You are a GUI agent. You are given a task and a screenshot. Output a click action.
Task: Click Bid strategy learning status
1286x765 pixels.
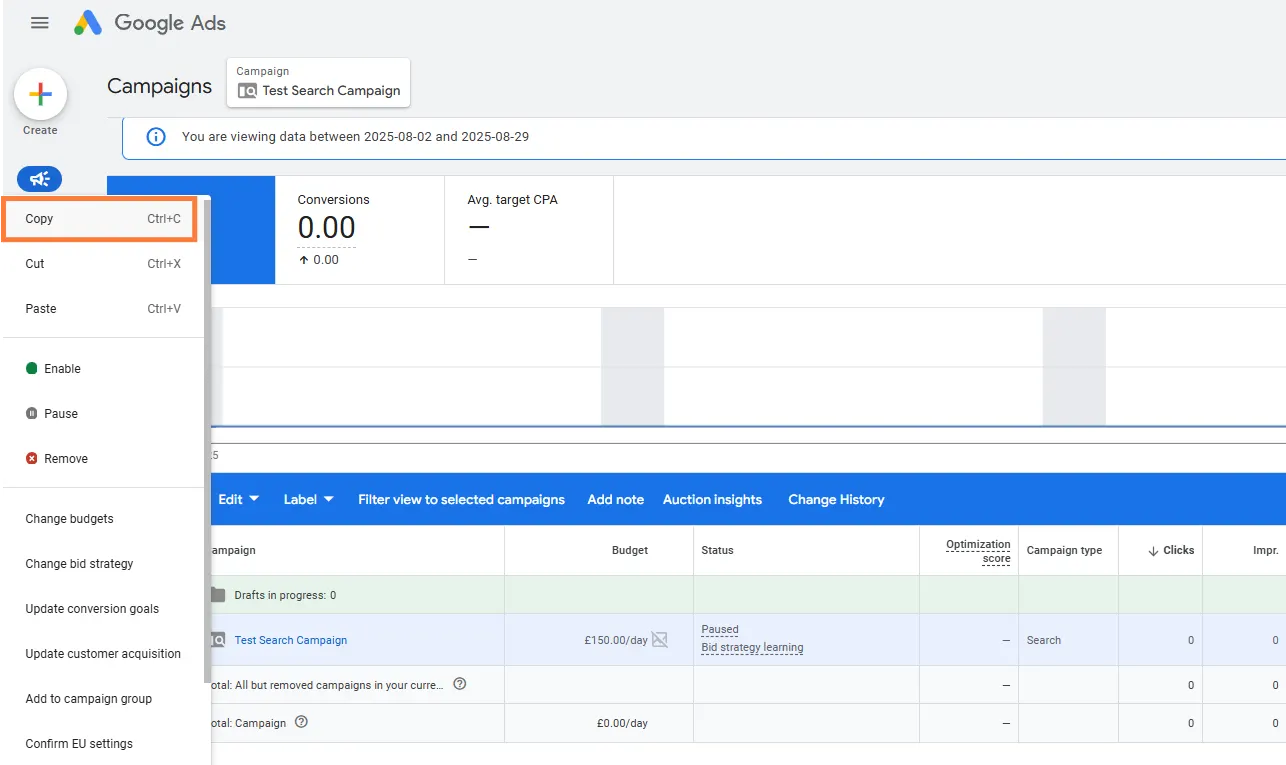pyautogui.click(x=752, y=648)
